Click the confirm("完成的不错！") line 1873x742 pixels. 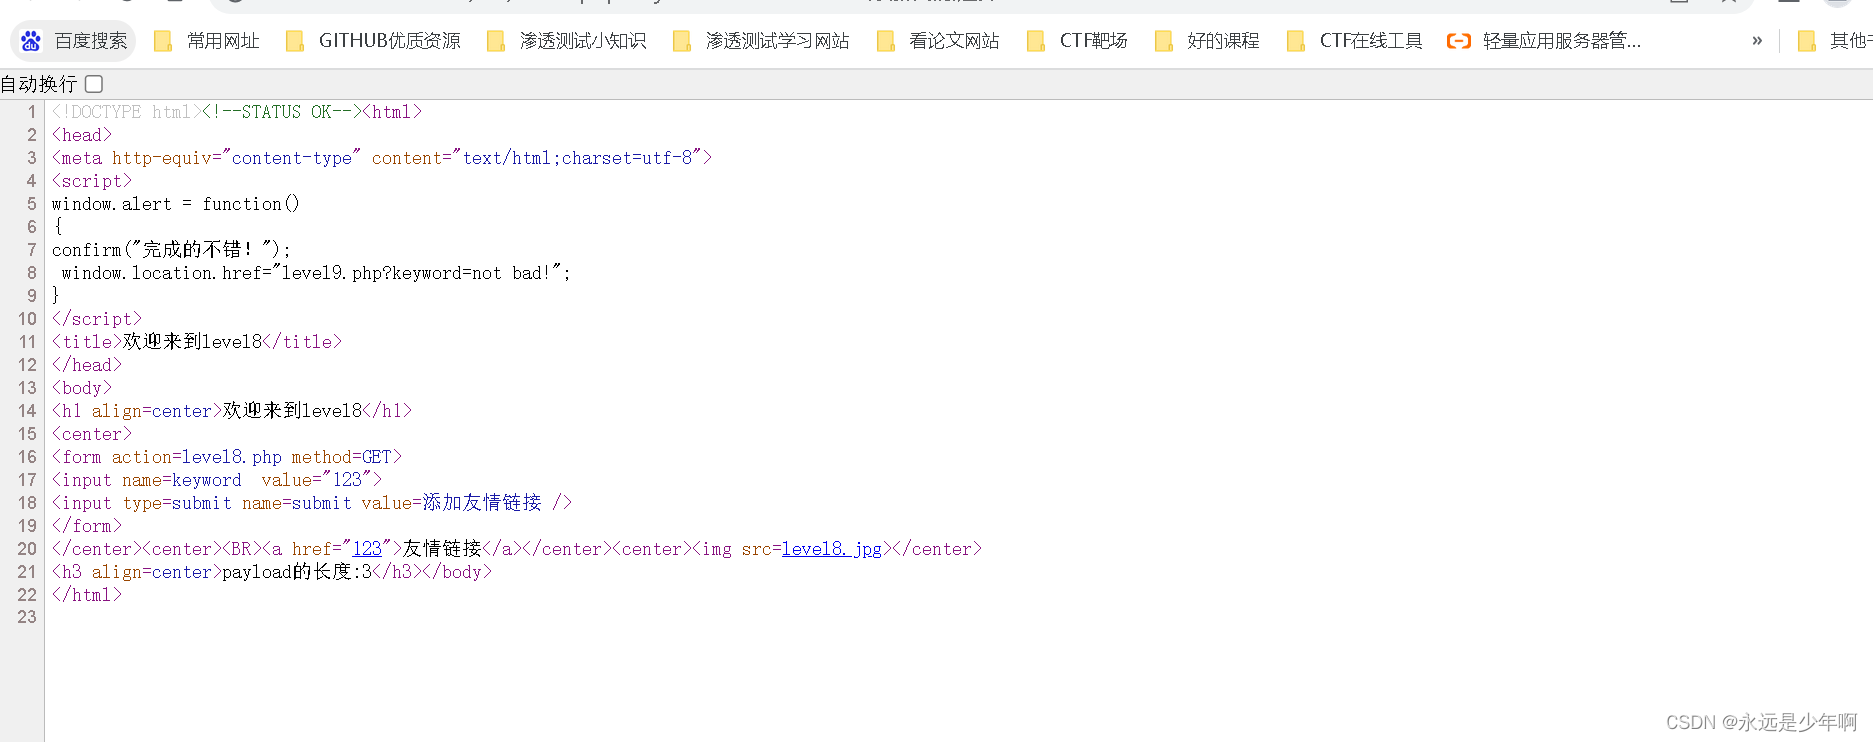[x=171, y=250]
